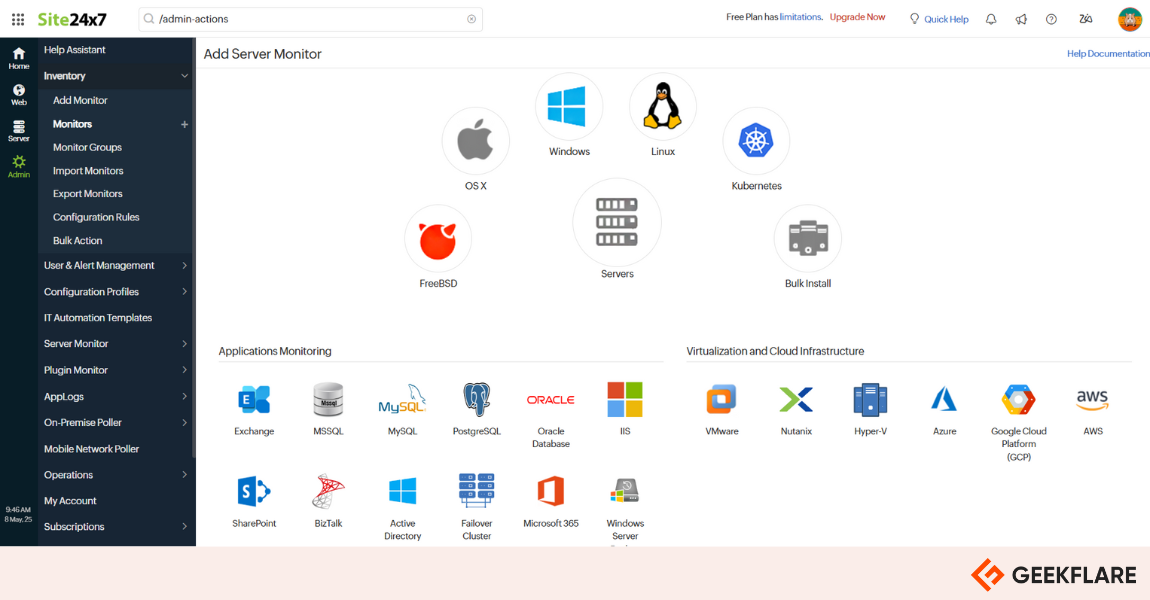Viewport: 1150px width, 600px height.
Task: Open the Help Documentation link
Action: coord(1108,54)
